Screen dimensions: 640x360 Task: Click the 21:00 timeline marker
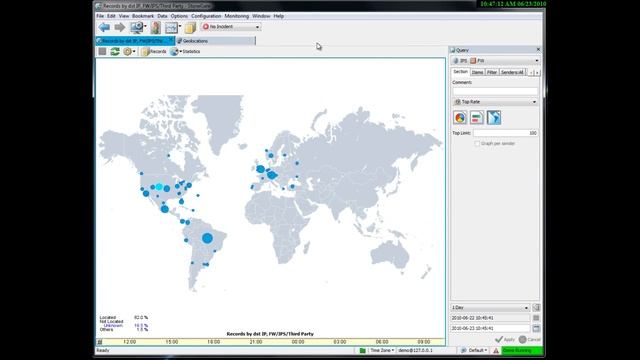tap(256, 342)
